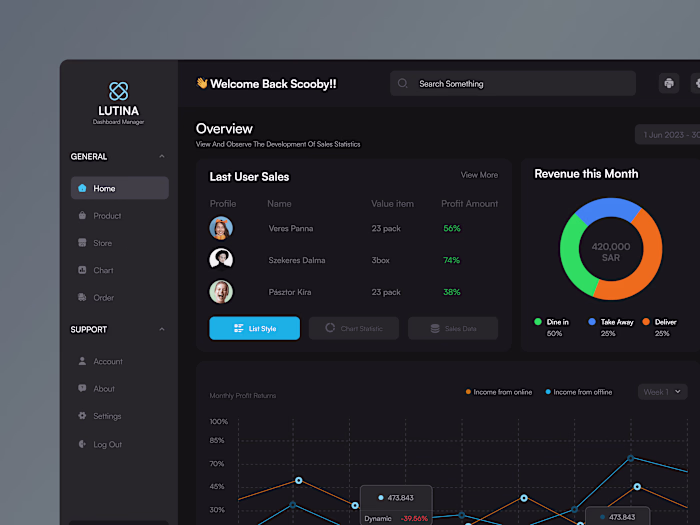Click Pásztor Kira's profile avatar

tap(221, 292)
